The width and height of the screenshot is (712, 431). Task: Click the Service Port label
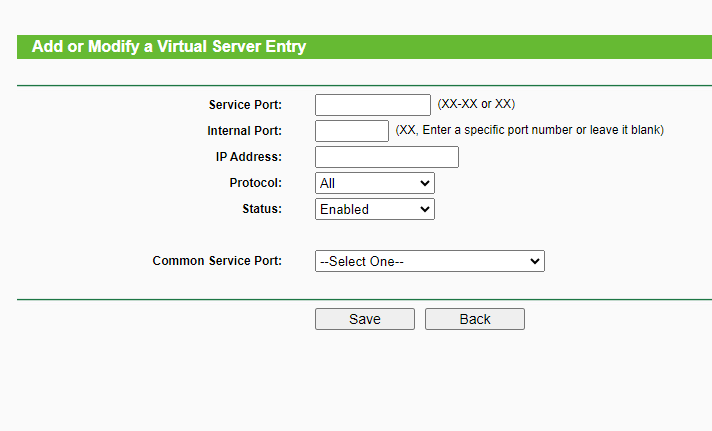(245, 105)
